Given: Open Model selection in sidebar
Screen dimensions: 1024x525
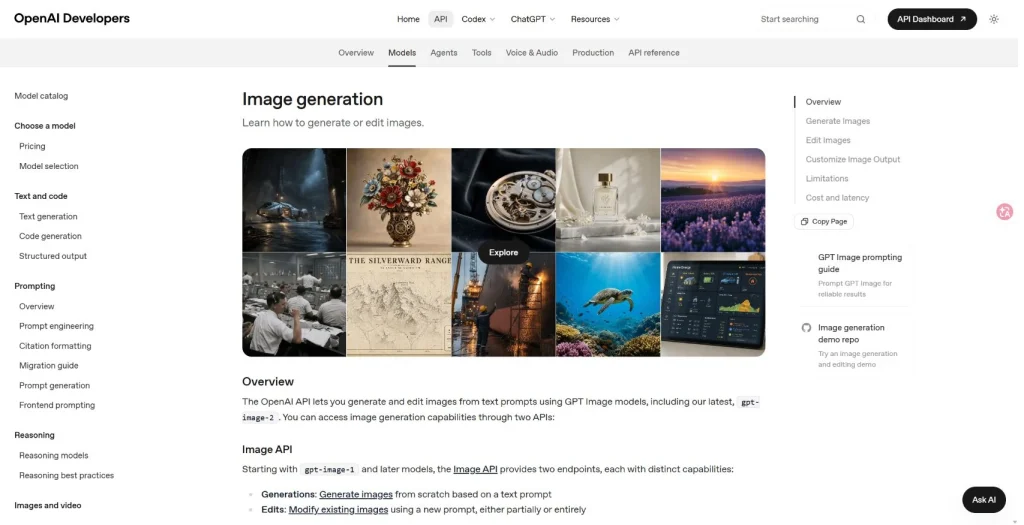Looking at the screenshot, I should pyautogui.click(x=48, y=166).
